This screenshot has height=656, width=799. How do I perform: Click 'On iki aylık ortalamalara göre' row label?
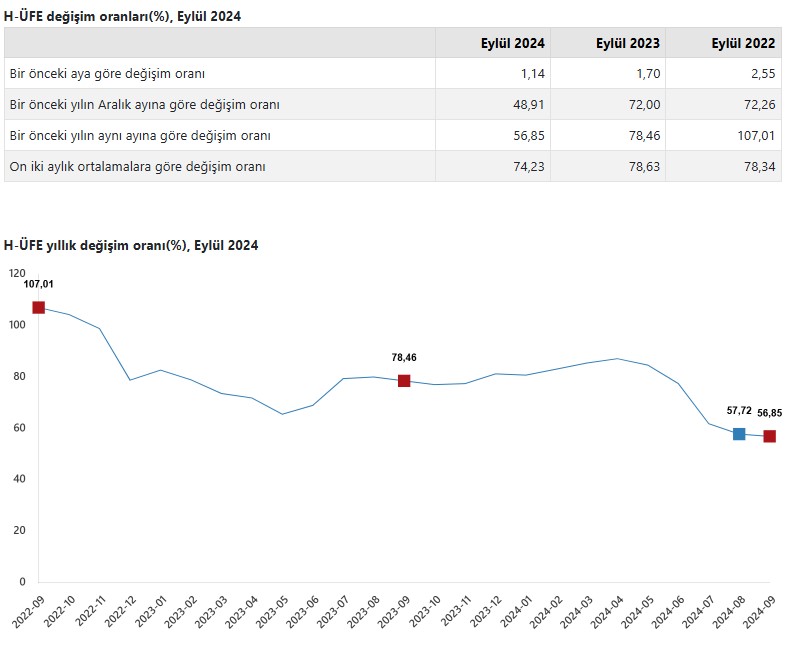pos(137,166)
